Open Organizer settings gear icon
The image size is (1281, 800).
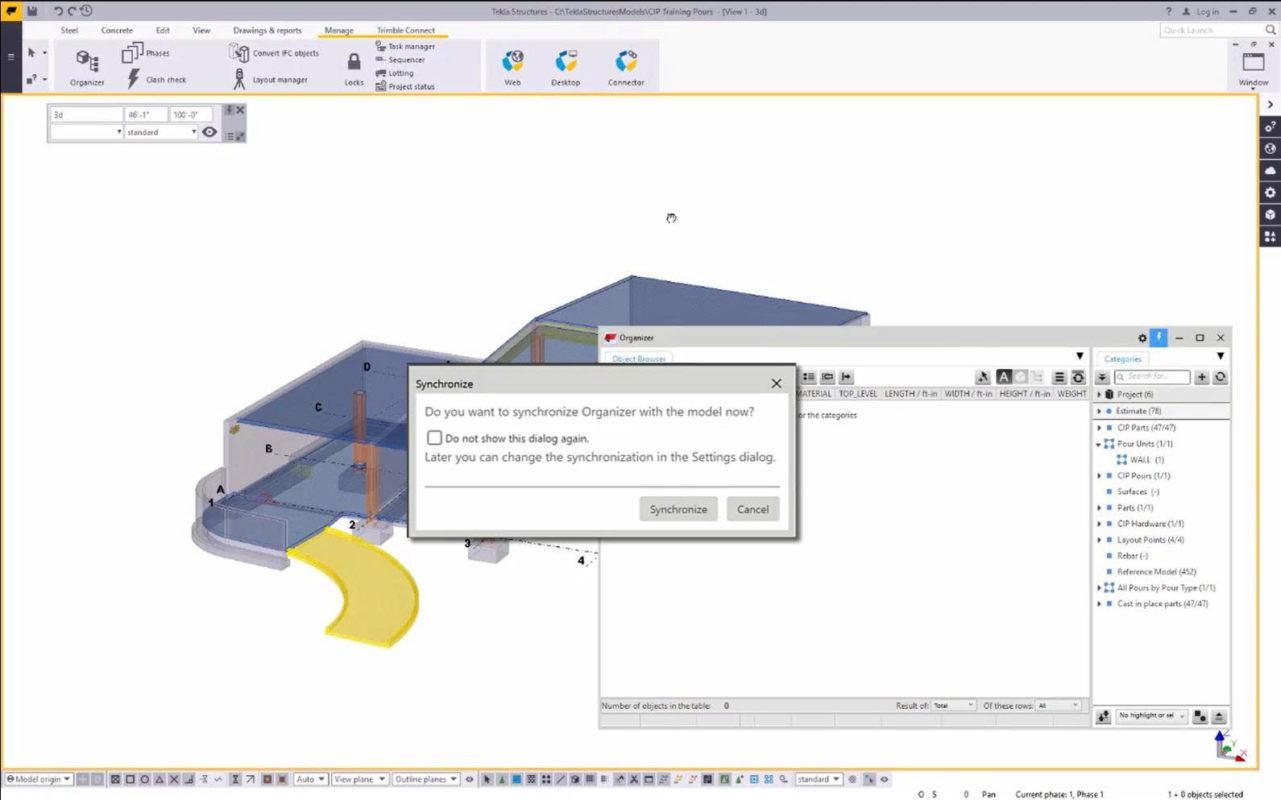(1143, 338)
